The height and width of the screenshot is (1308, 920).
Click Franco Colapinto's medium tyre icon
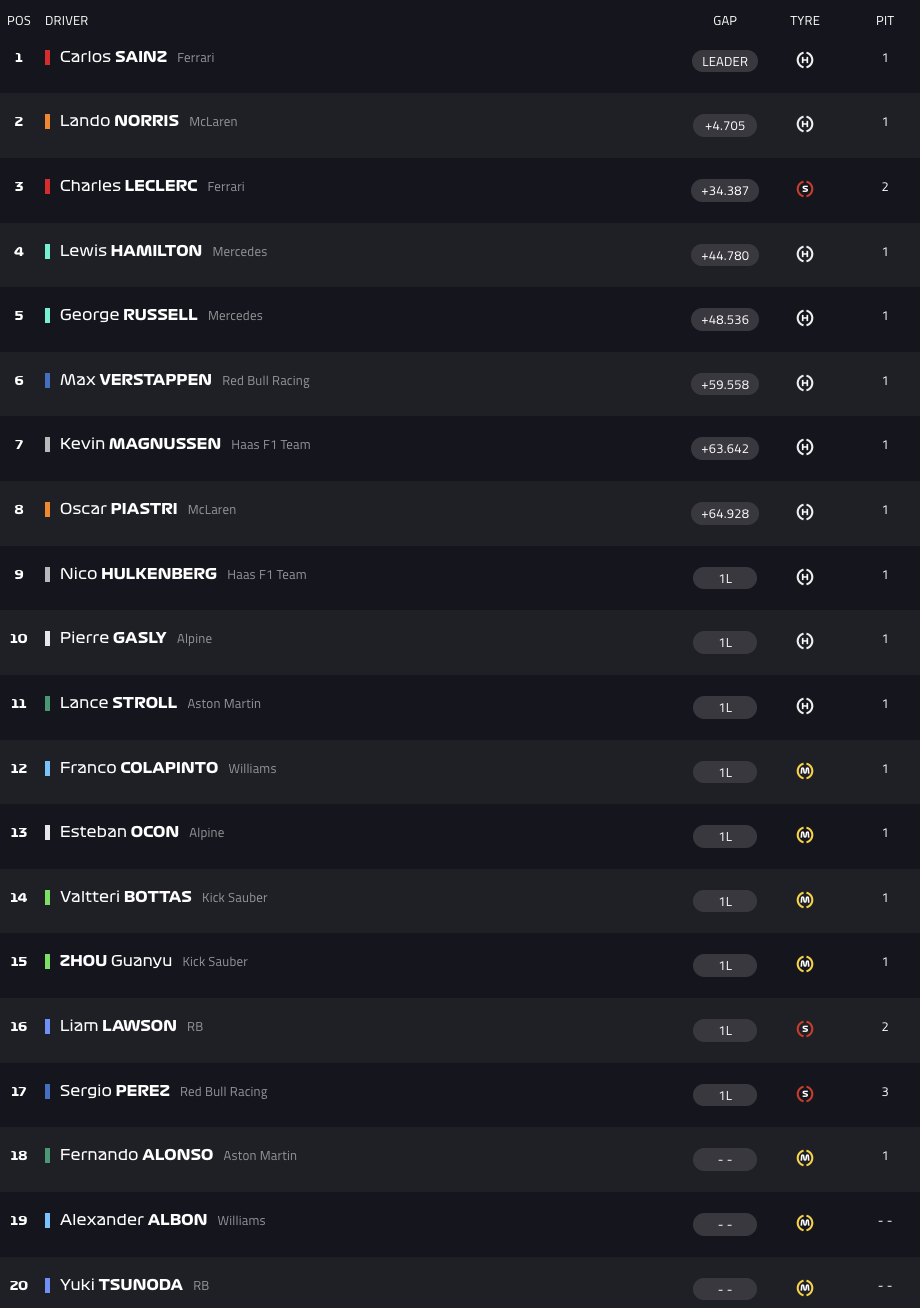pyautogui.click(x=805, y=771)
